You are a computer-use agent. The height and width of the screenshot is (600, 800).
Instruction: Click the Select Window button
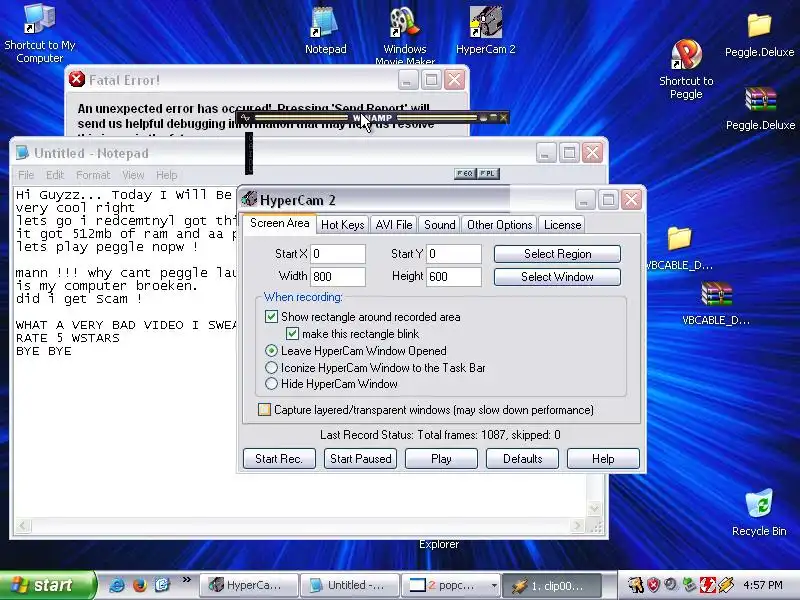pyautogui.click(x=557, y=277)
